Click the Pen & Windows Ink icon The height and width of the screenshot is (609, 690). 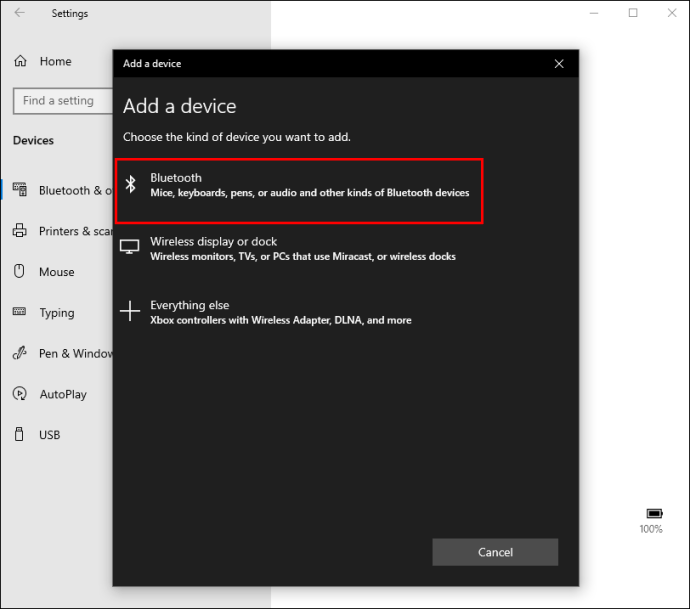coord(19,352)
